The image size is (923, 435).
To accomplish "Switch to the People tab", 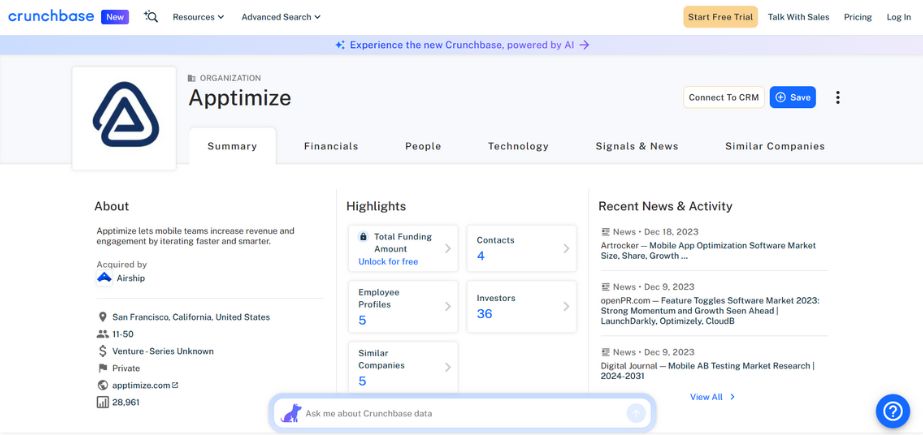I will pyautogui.click(x=423, y=146).
